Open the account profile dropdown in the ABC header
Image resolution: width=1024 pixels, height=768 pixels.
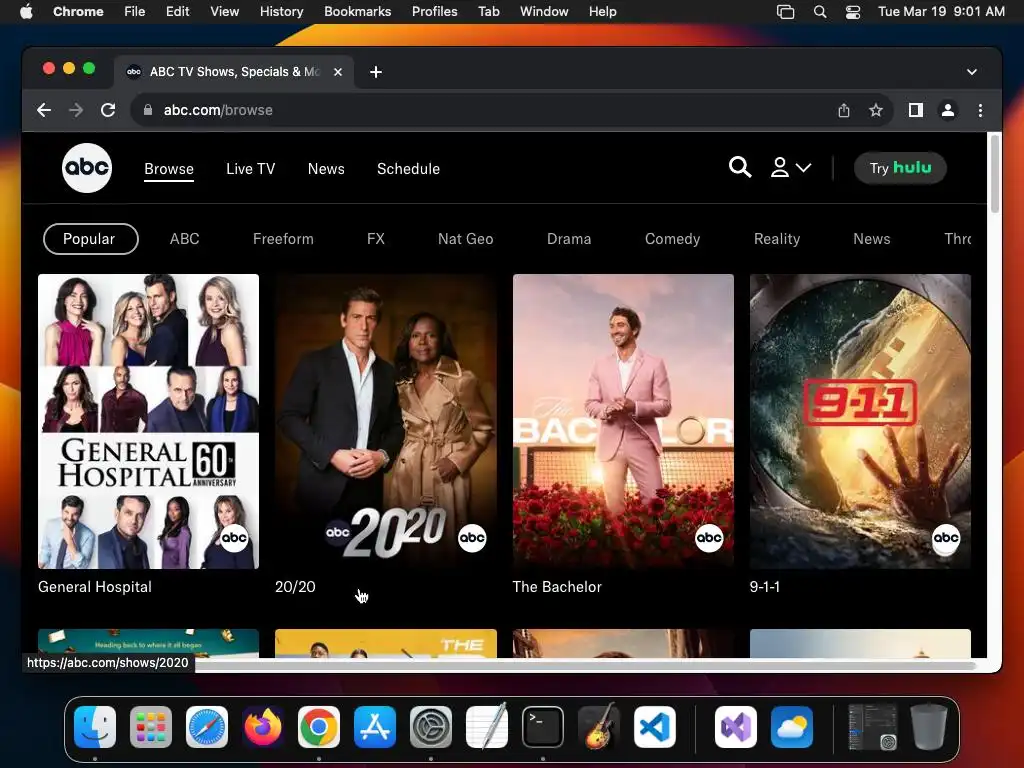(x=790, y=167)
